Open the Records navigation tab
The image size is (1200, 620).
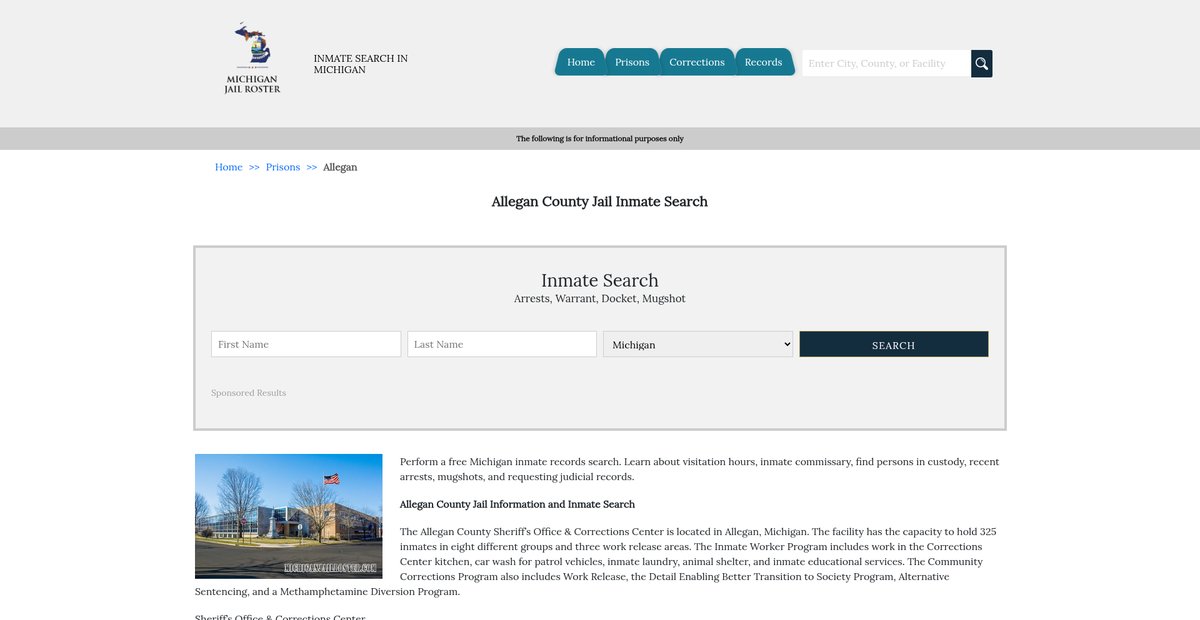tap(763, 62)
